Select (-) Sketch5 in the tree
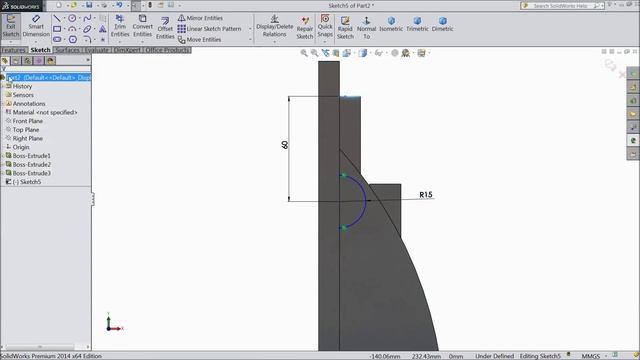 23,182
